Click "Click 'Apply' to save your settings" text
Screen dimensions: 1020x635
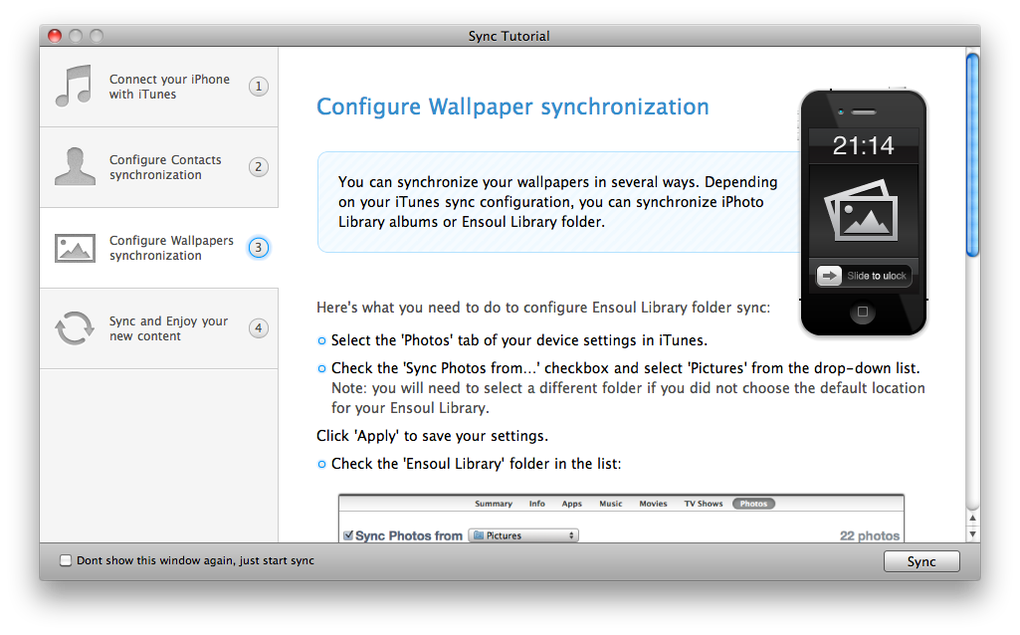(x=432, y=436)
